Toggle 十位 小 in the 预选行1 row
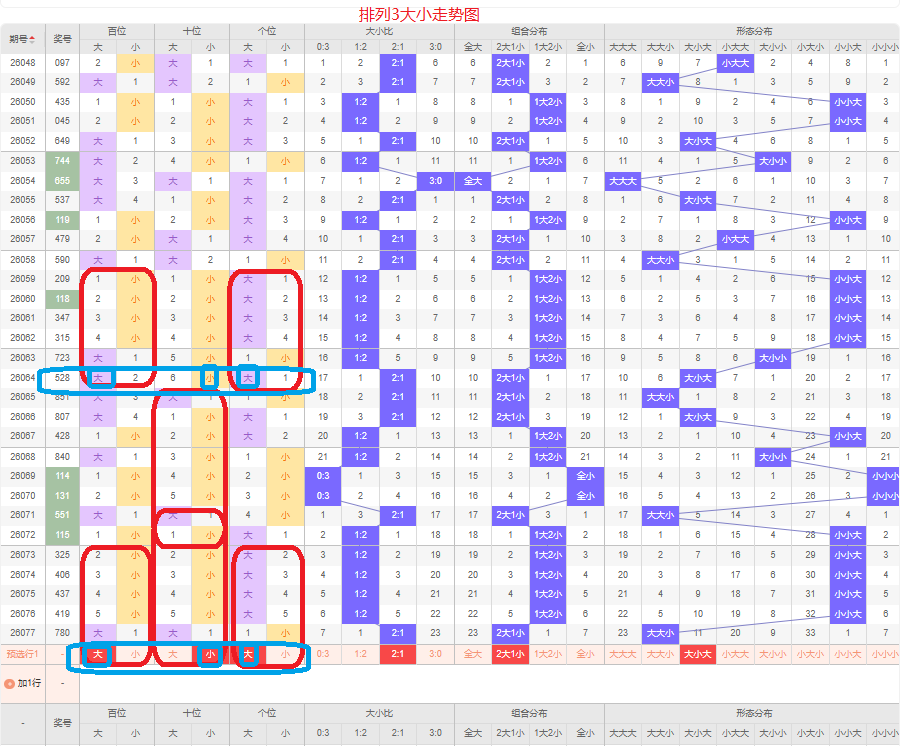 (x=210, y=655)
